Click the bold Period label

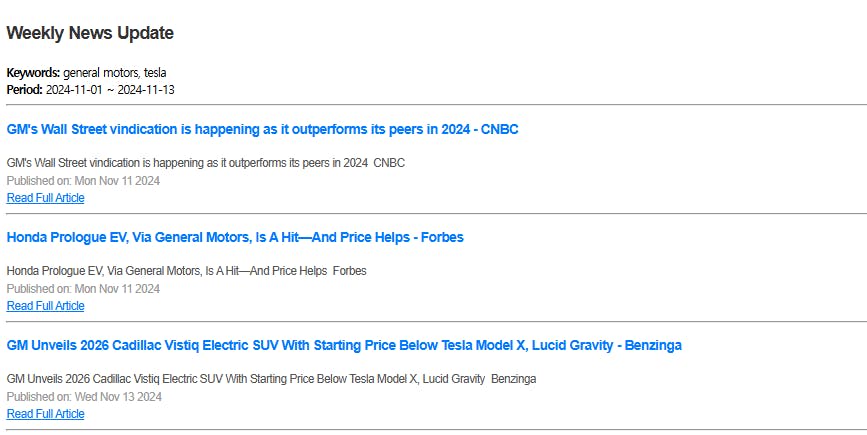click(24, 89)
